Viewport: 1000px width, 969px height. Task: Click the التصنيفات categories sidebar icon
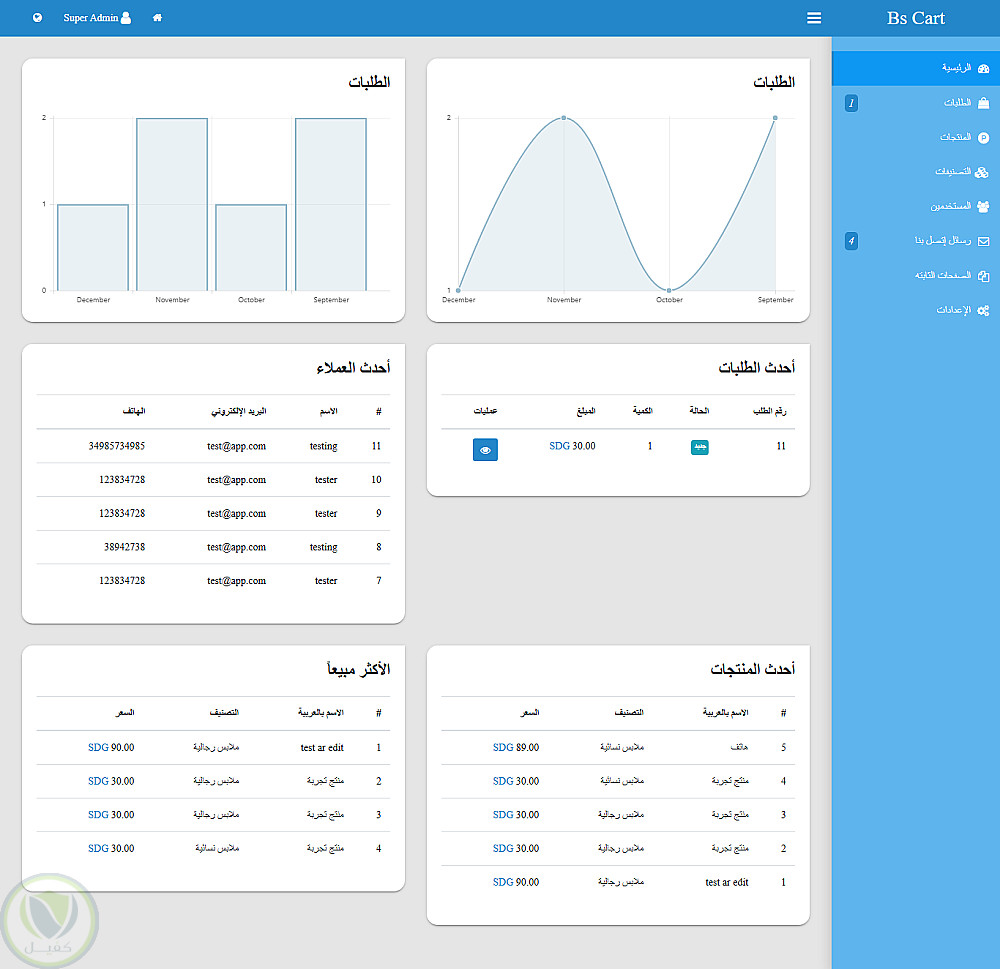pos(982,172)
